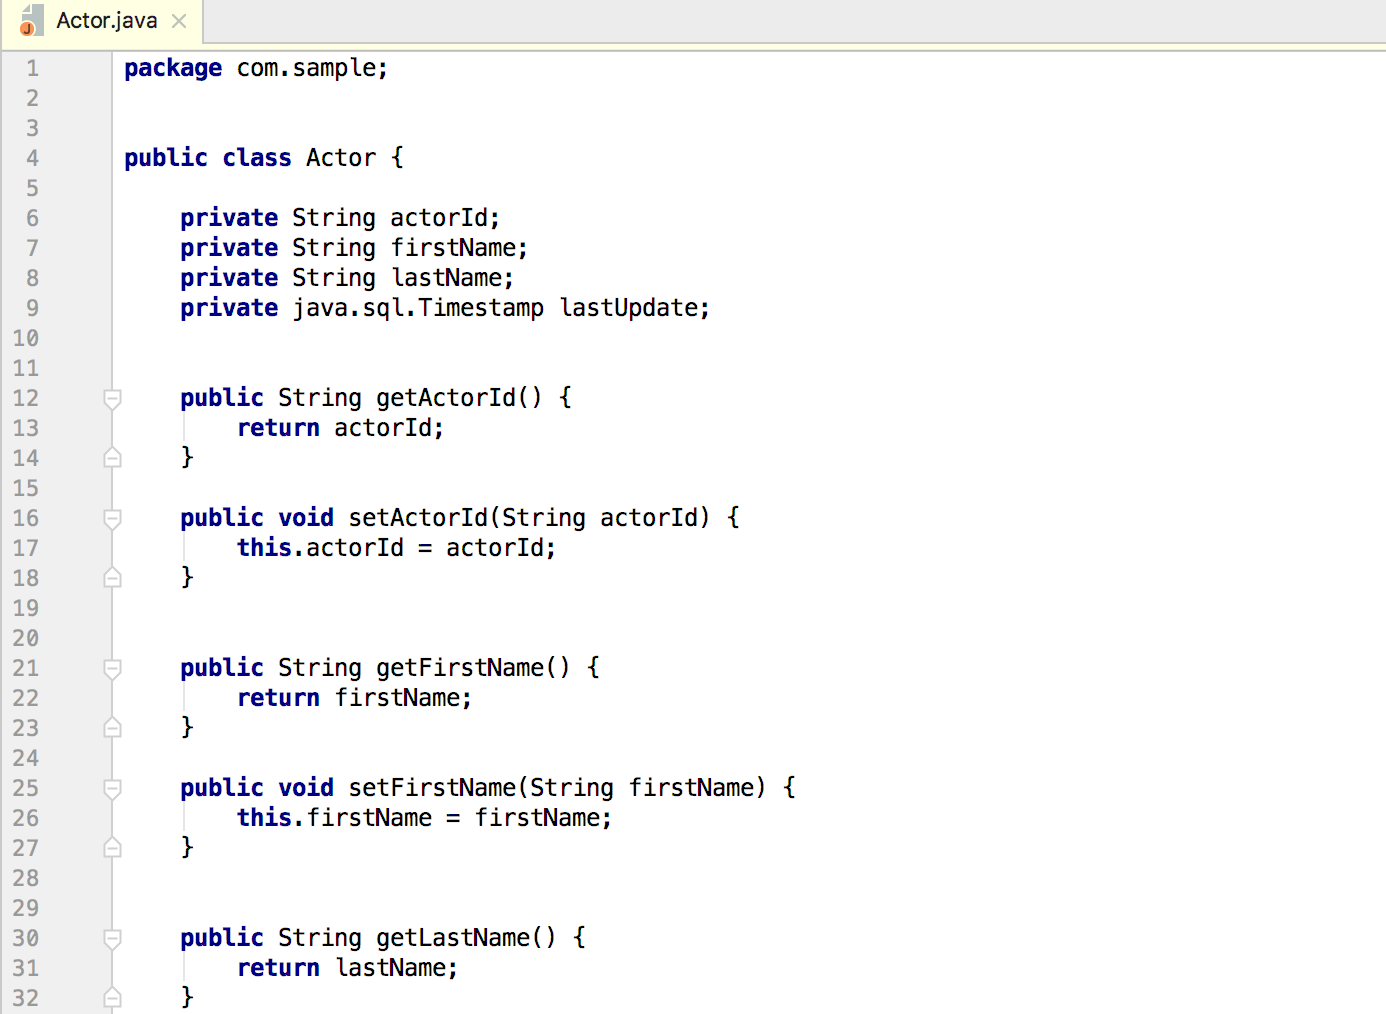Click 'java.sql.Timestamp' type on line 9

click(418, 309)
